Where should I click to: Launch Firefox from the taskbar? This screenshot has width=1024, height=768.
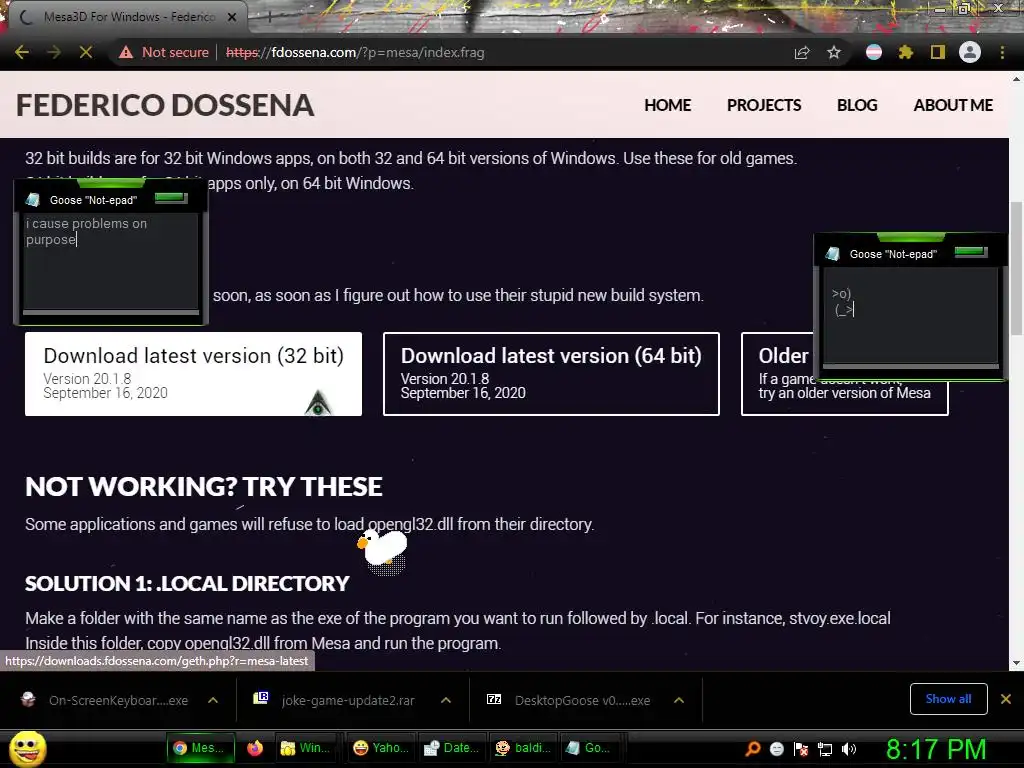coord(255,748)
